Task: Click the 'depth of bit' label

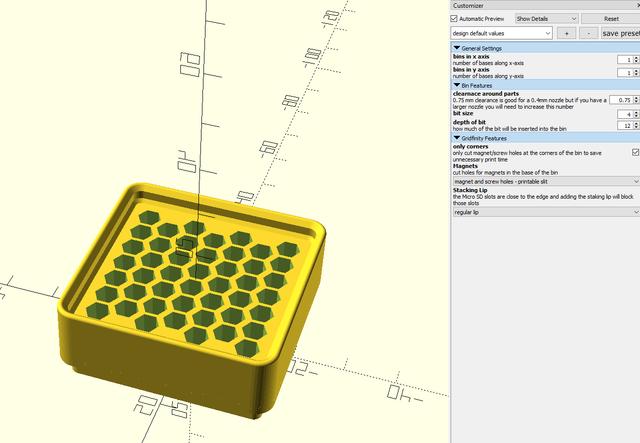Action: click(469, 122)
